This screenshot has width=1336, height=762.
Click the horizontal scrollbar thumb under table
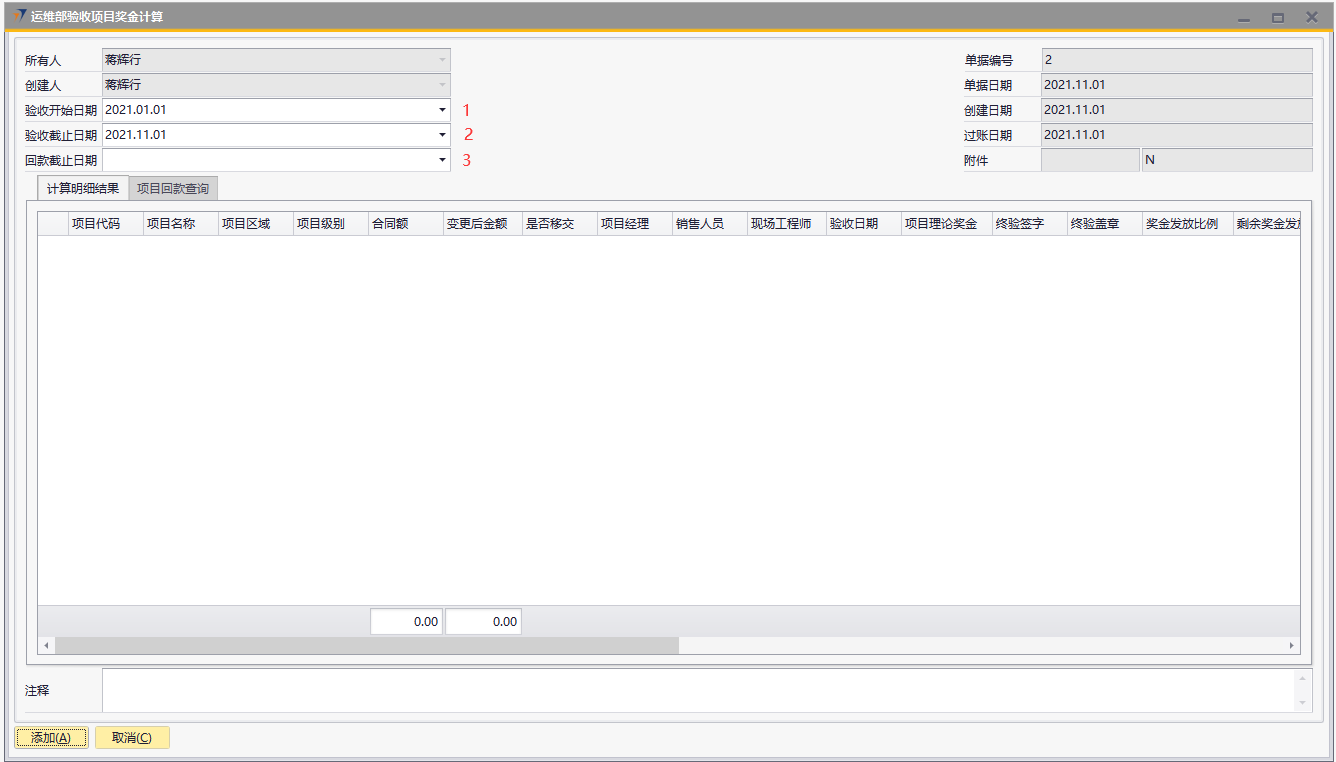366,646
